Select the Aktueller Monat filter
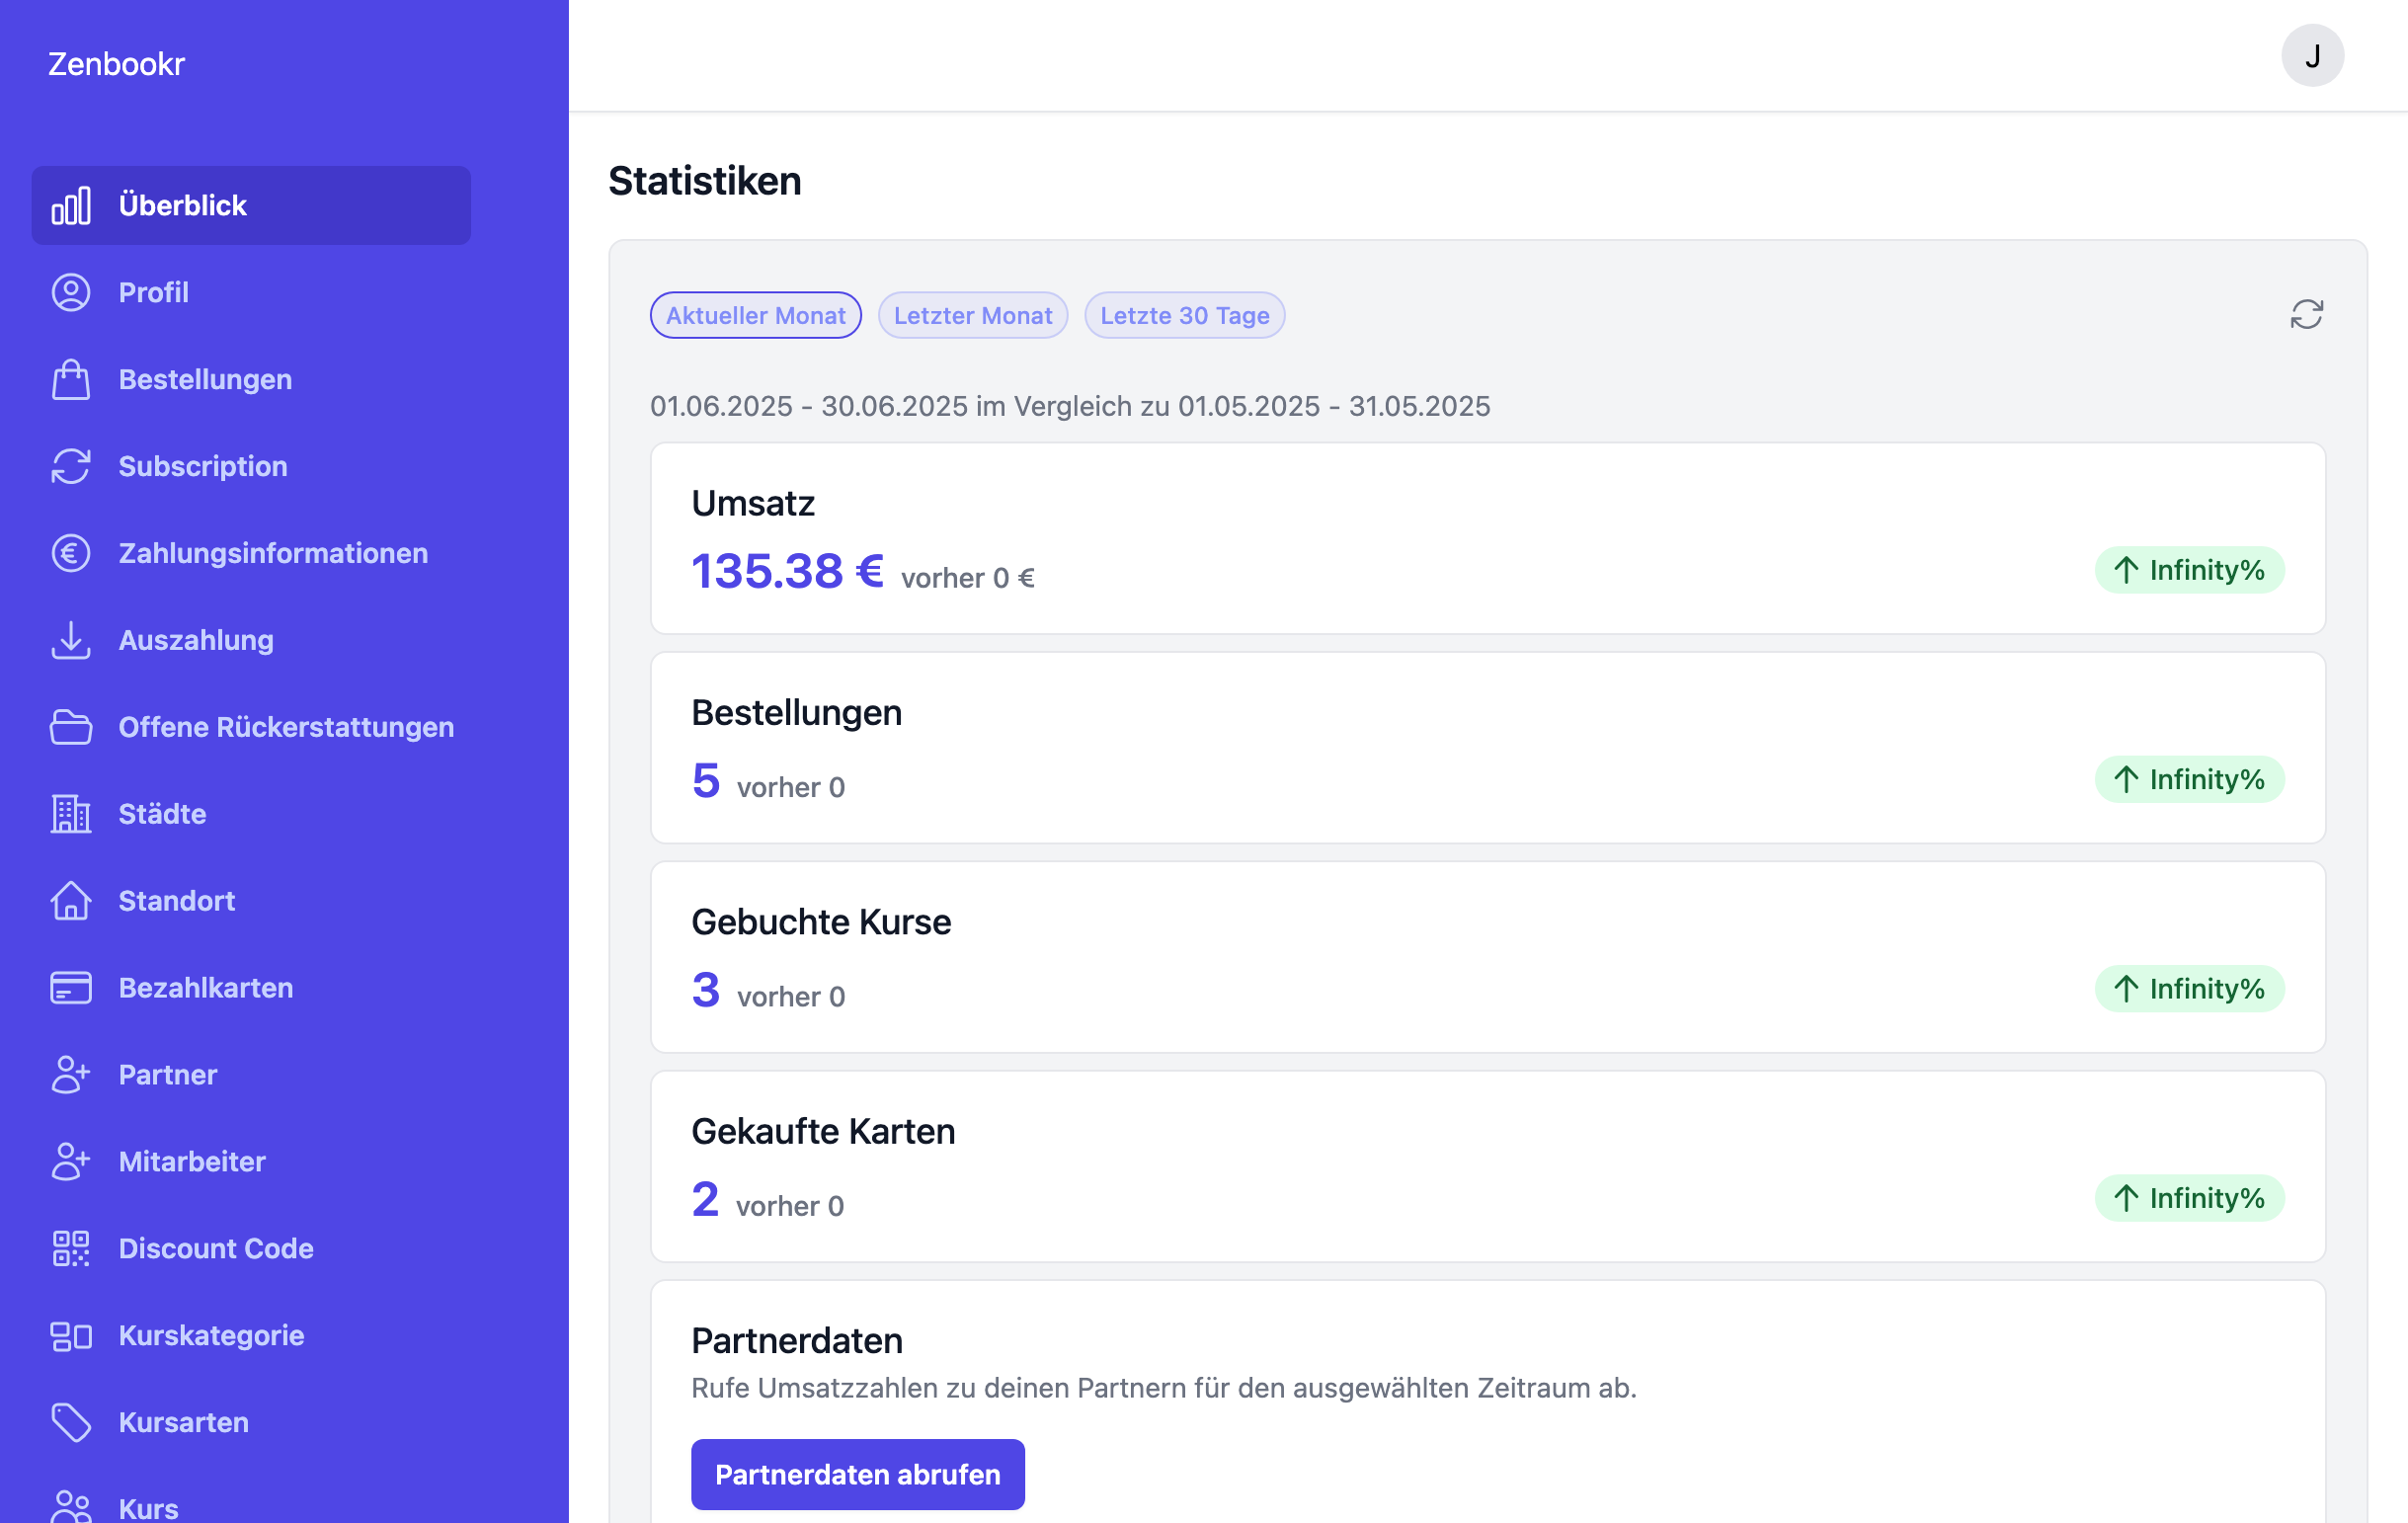The height and width of the screenshot is (1523, 2408). (756, 315)
